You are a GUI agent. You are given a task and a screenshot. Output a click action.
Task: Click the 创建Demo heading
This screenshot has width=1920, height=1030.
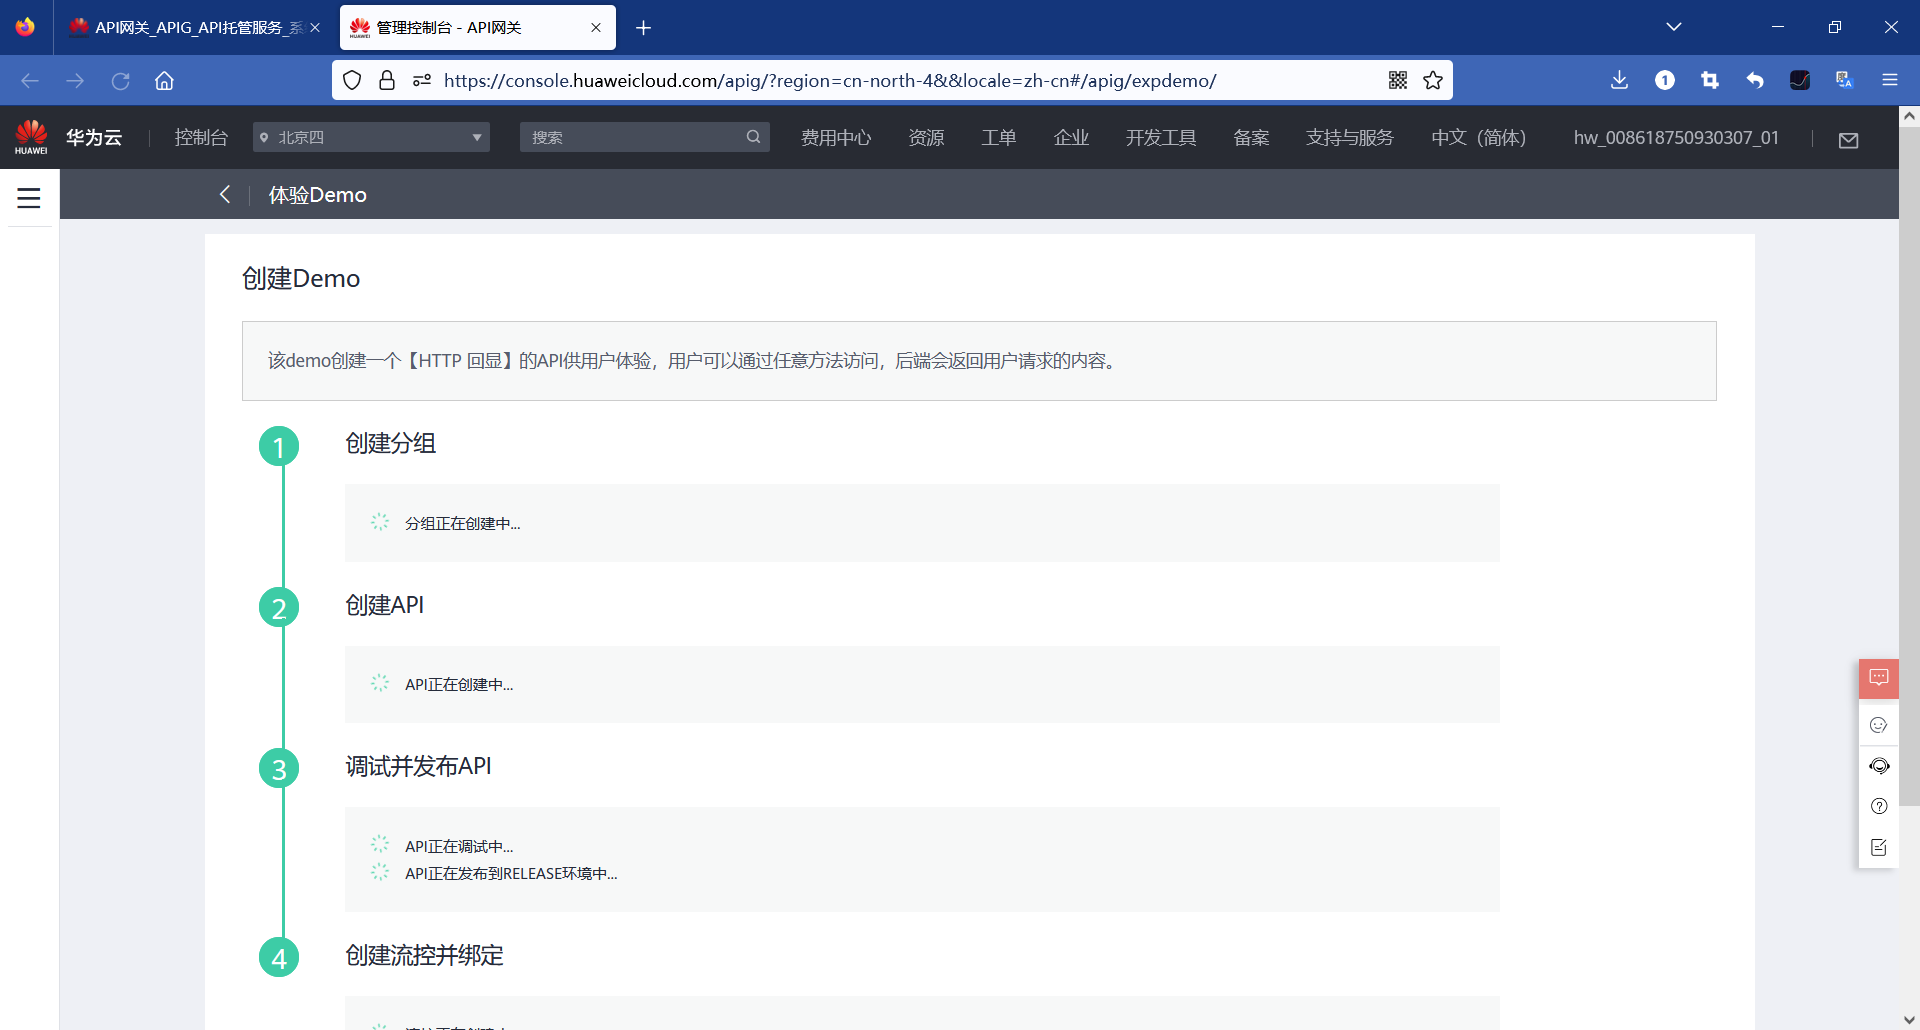pos(301,278)
